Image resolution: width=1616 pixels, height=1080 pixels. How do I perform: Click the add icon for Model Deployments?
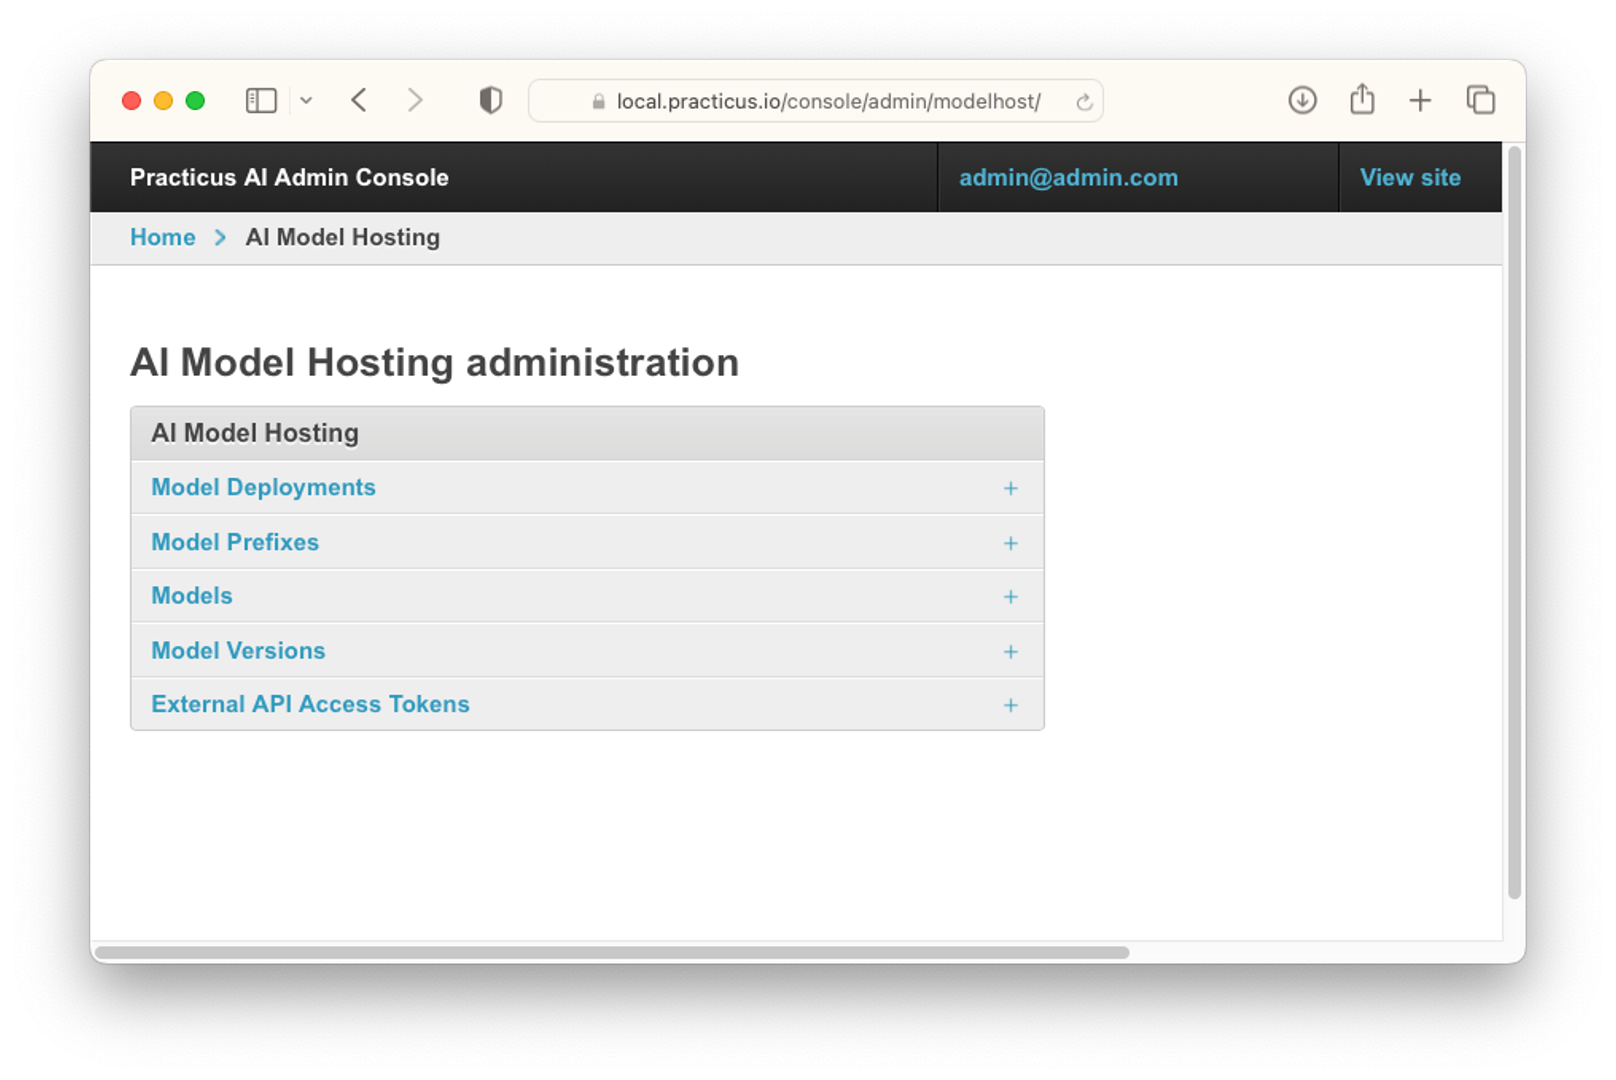click(x=1010, y=488)
